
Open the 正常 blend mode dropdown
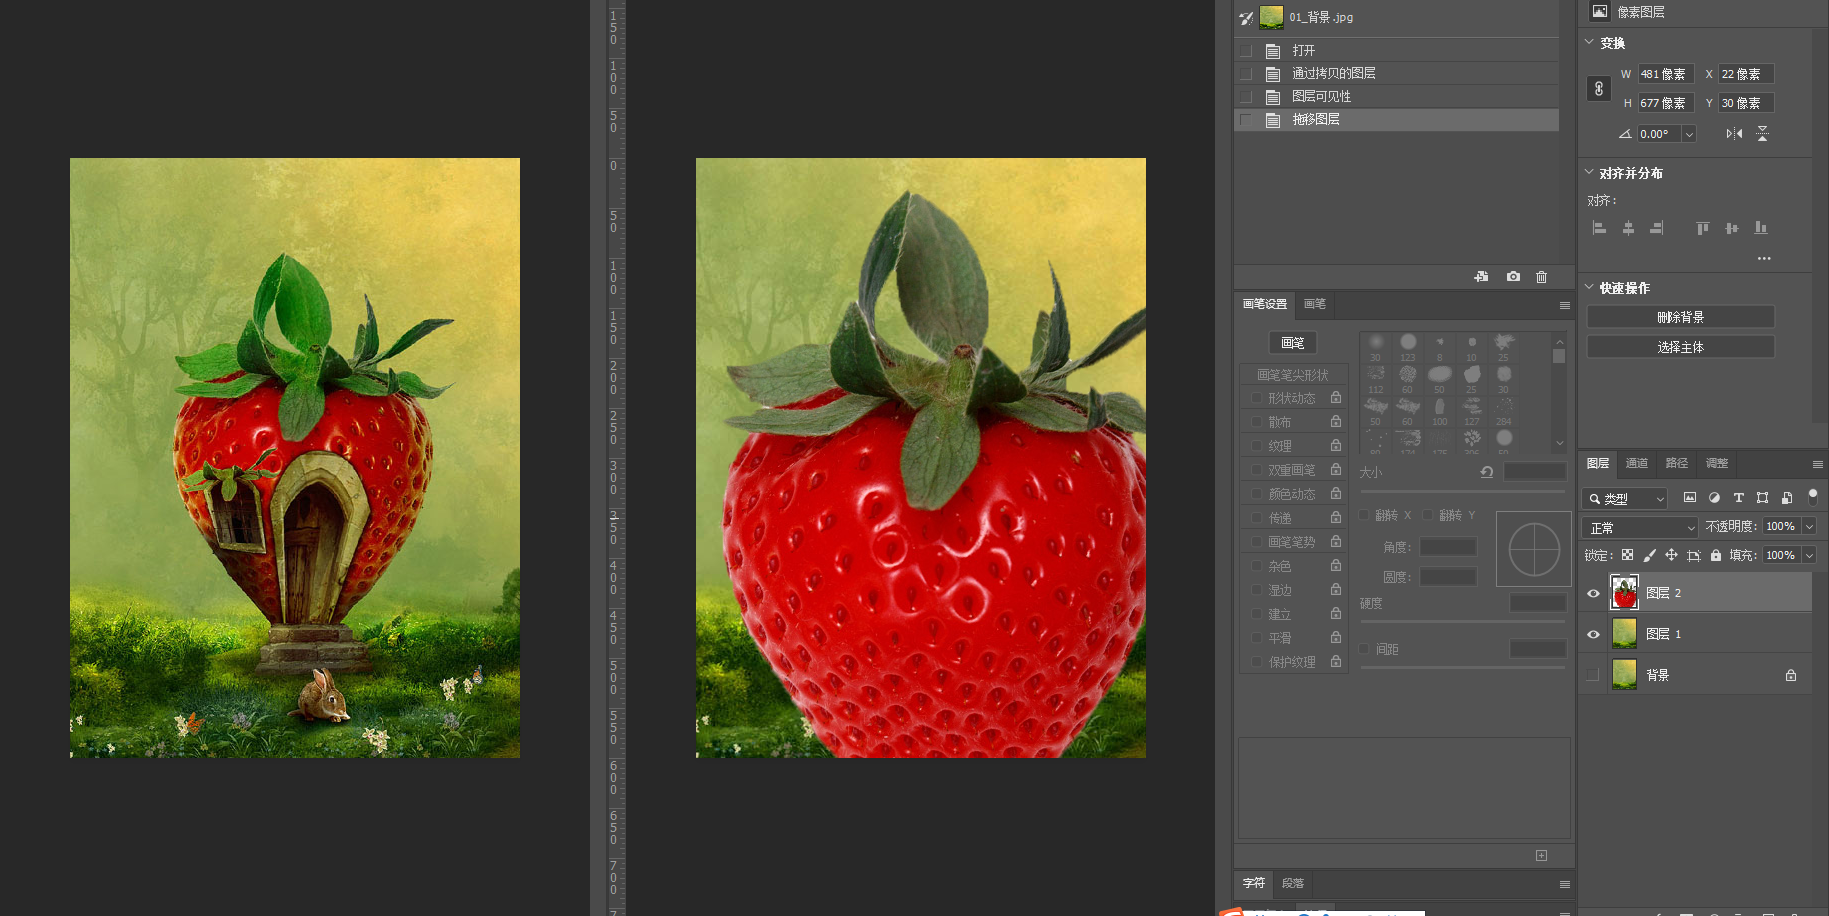[1642, 527]
